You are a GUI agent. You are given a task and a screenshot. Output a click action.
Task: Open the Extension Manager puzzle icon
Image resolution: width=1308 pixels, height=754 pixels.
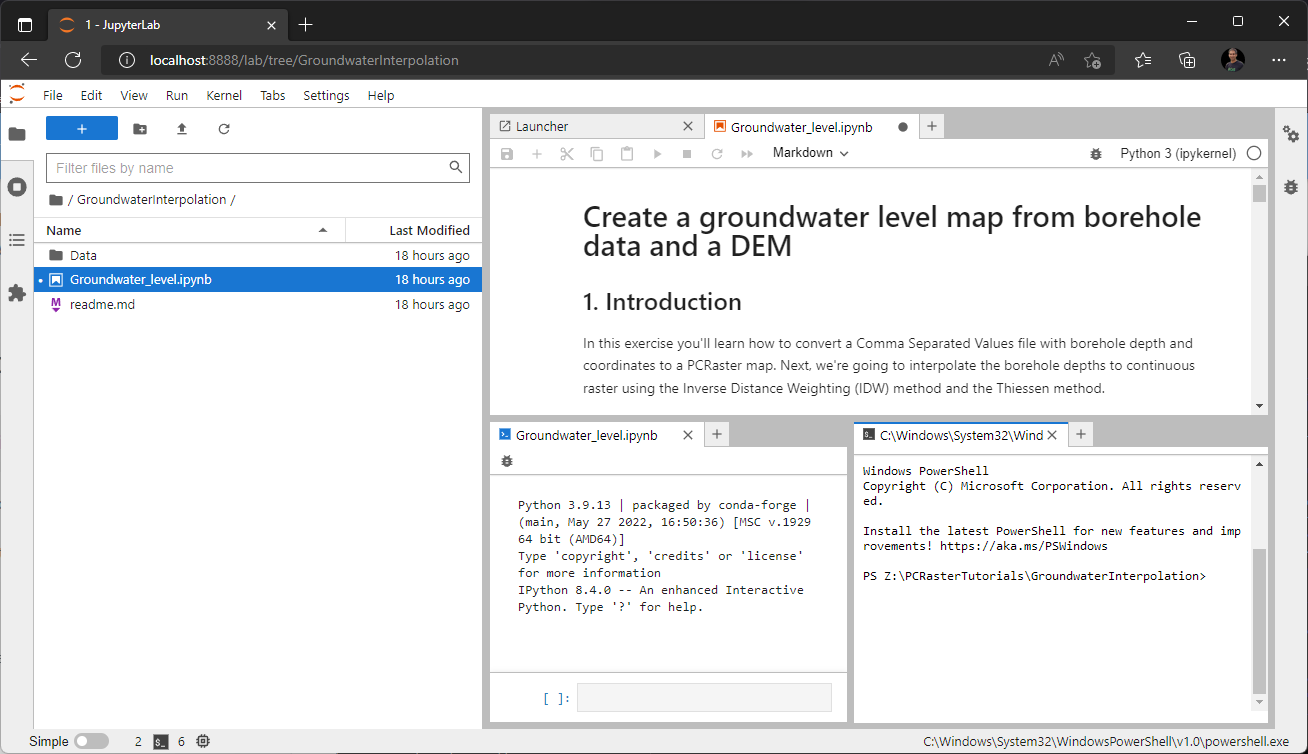click(x=16, y=293)
